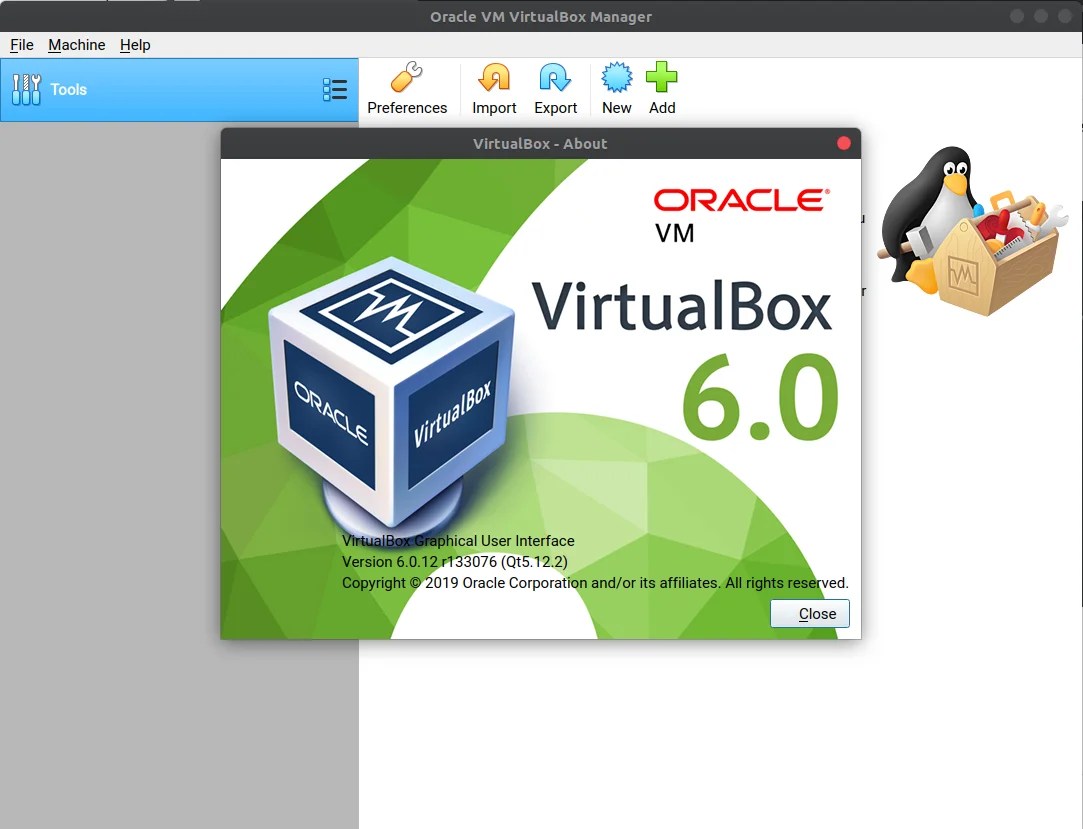Viewport: 1083px width, 829px height.
Task: Click the Export appliance icon
Action: [555, 77]
